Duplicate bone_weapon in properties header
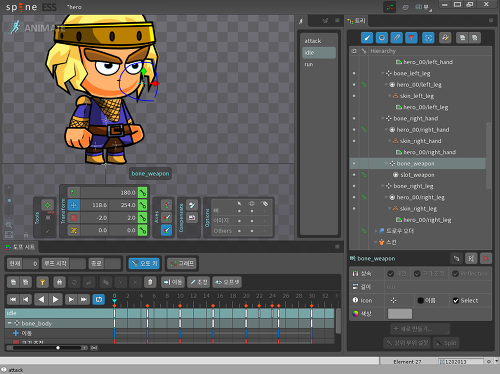Image resolution: width=500 pixels, height=374 pixels. pos(456,258)
